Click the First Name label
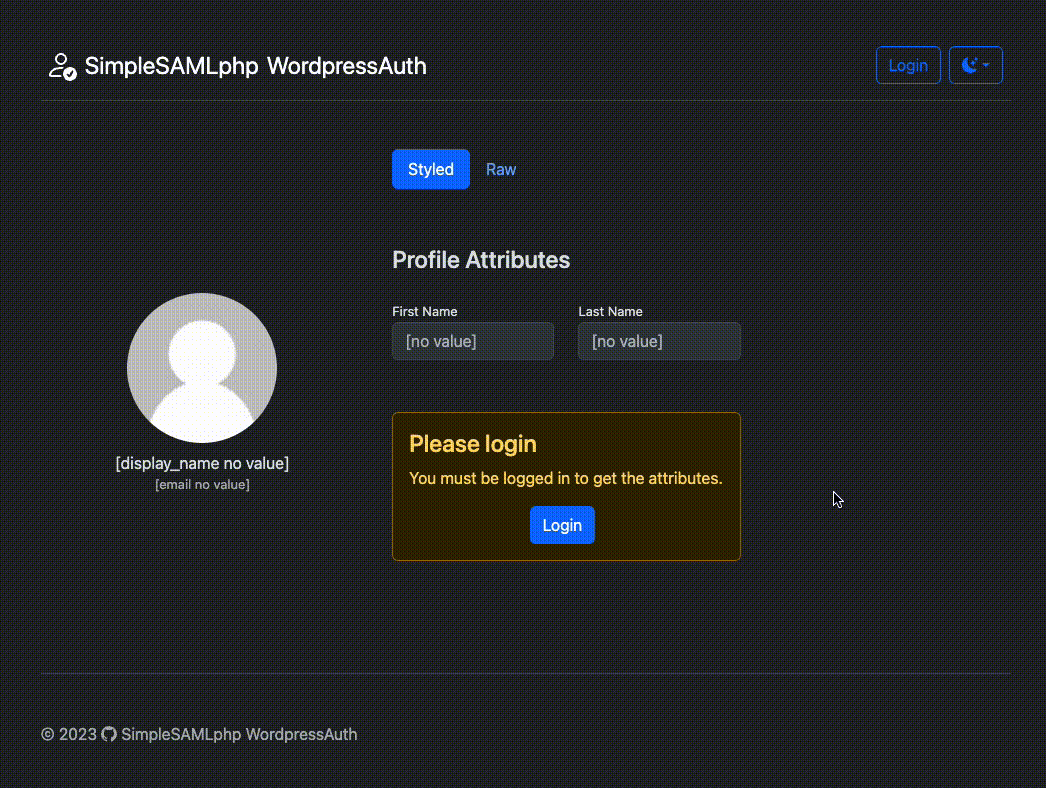The height and width of the screenshot is (788, 1046). 425,312
